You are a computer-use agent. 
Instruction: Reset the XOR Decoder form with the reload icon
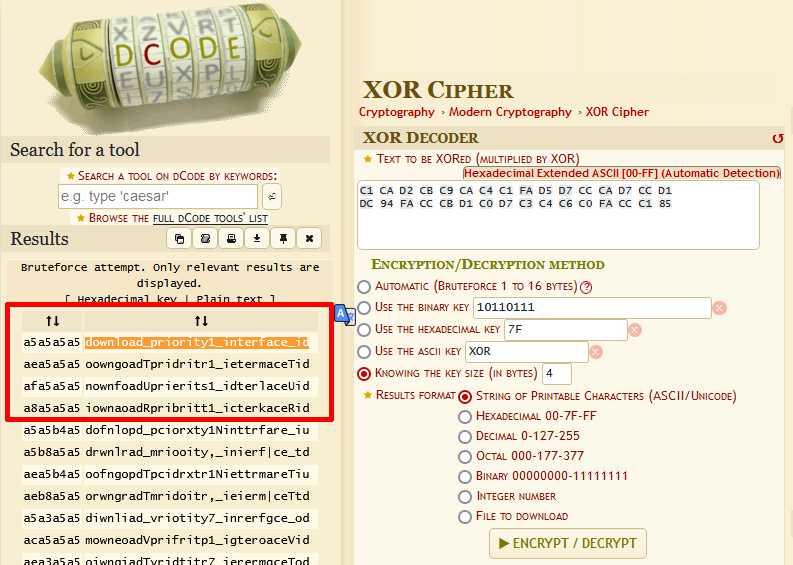778,138
